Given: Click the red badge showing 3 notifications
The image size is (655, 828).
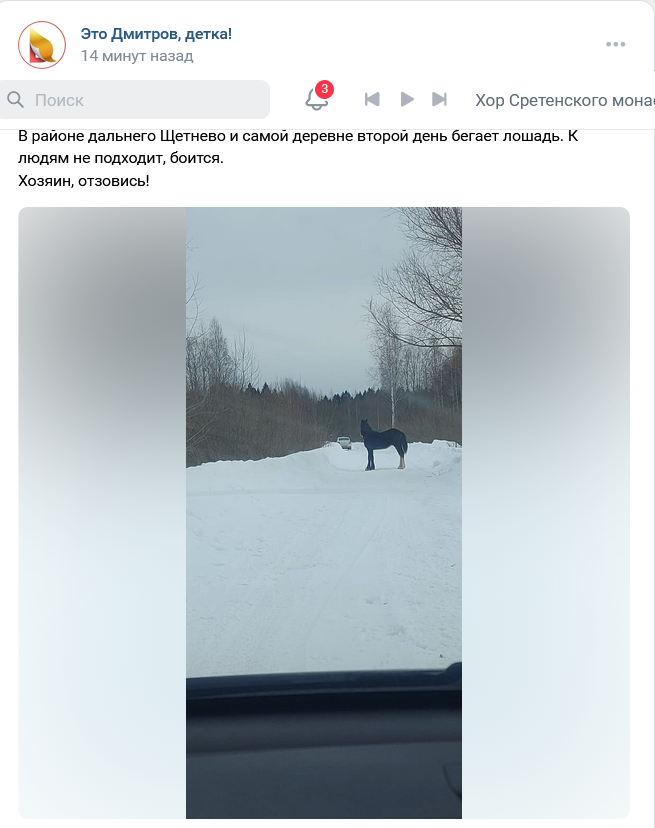Looking at the screenshot, I should (x=324, y=89).
